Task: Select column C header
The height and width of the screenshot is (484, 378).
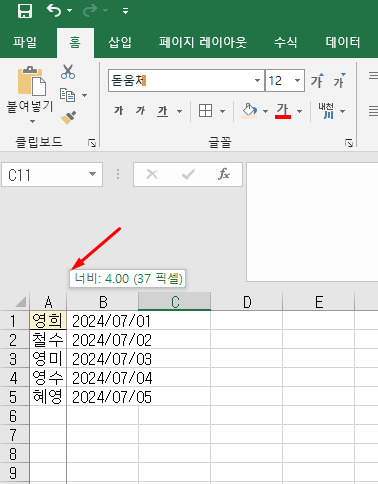Action: click(x=175, y=302)
